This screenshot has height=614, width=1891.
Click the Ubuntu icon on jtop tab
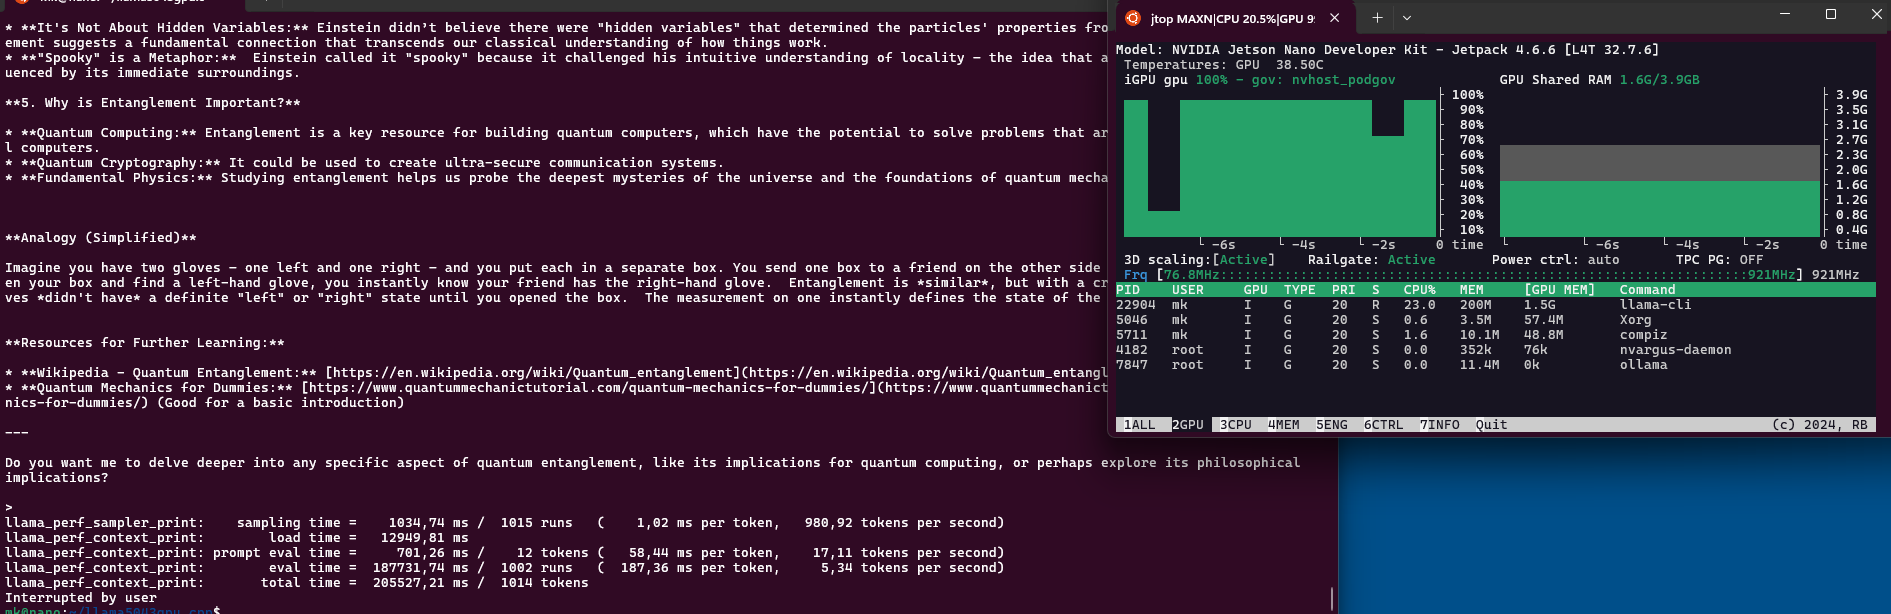1133,18
